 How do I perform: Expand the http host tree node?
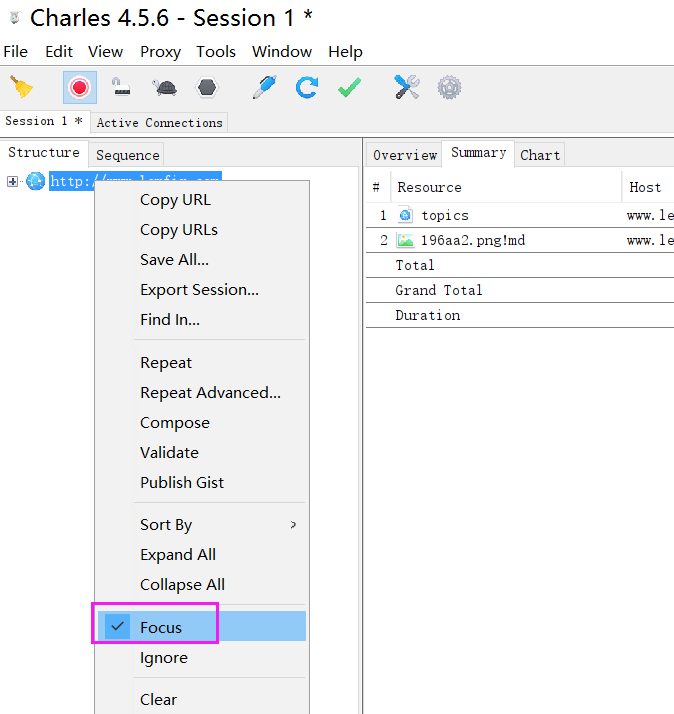tap(12, 182)
